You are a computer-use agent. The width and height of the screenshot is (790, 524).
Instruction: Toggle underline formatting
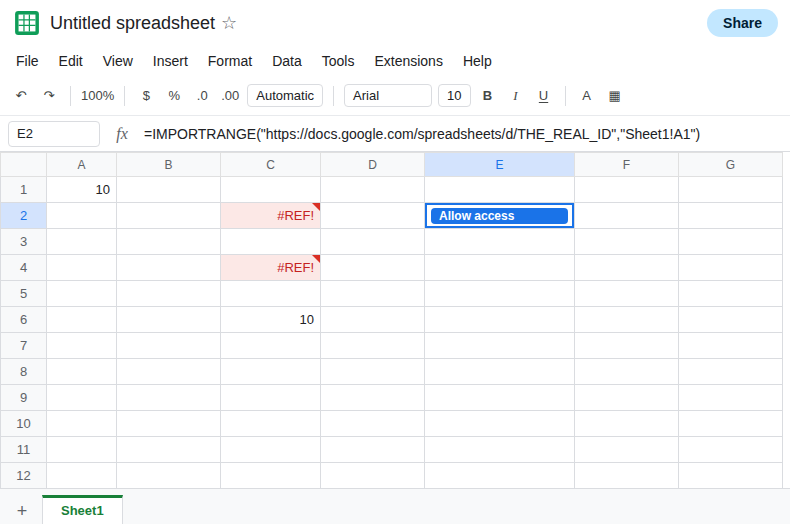[x=543, y=96]
